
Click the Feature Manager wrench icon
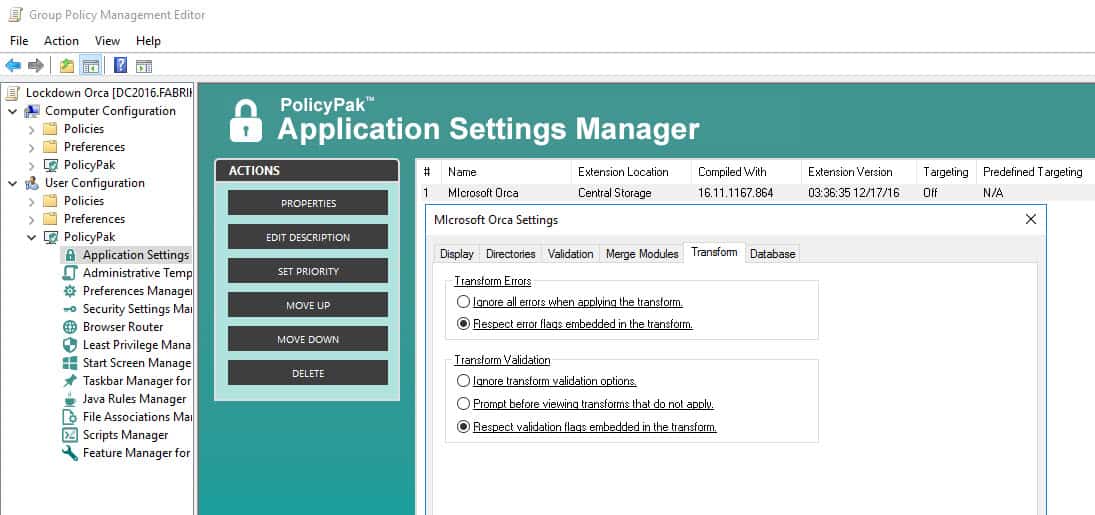[70, 453]
